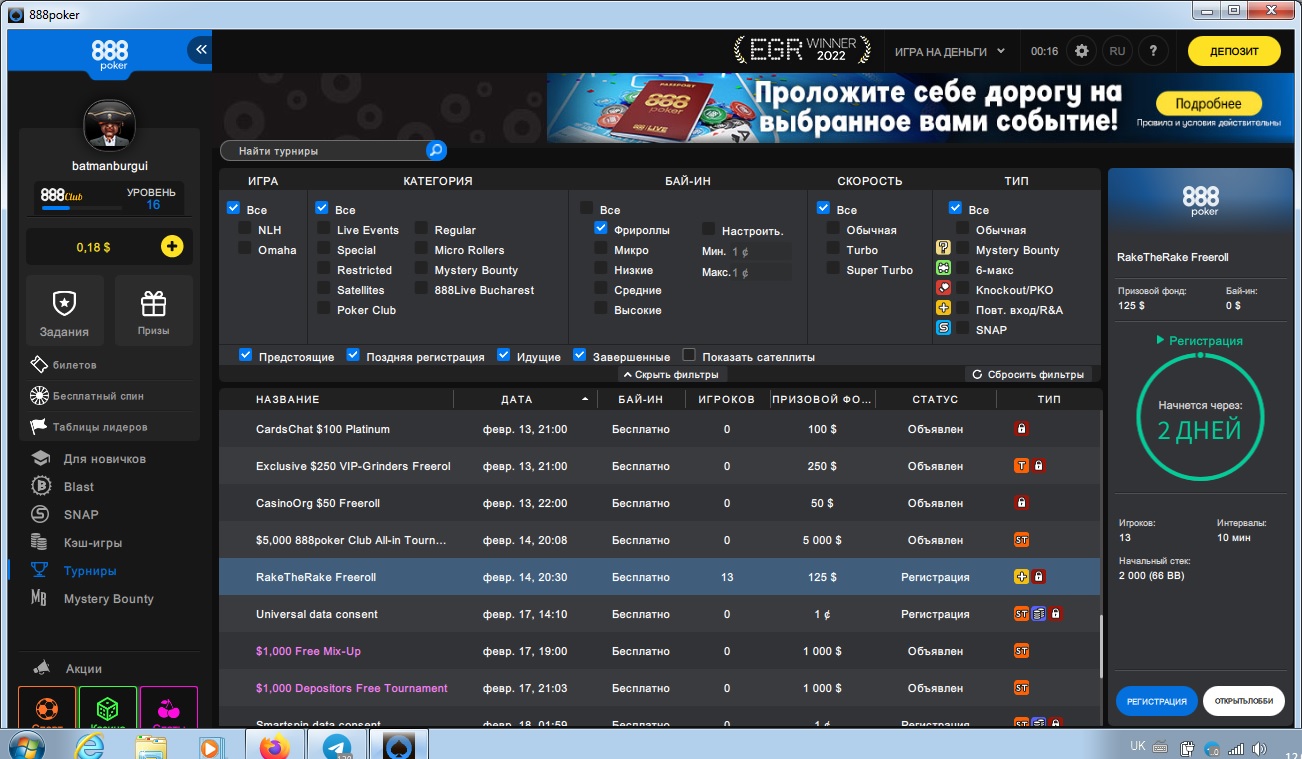Viewport: 1302px width, 759px height.
Task: Click Подробнее banner button
Action: (1208, 104)
